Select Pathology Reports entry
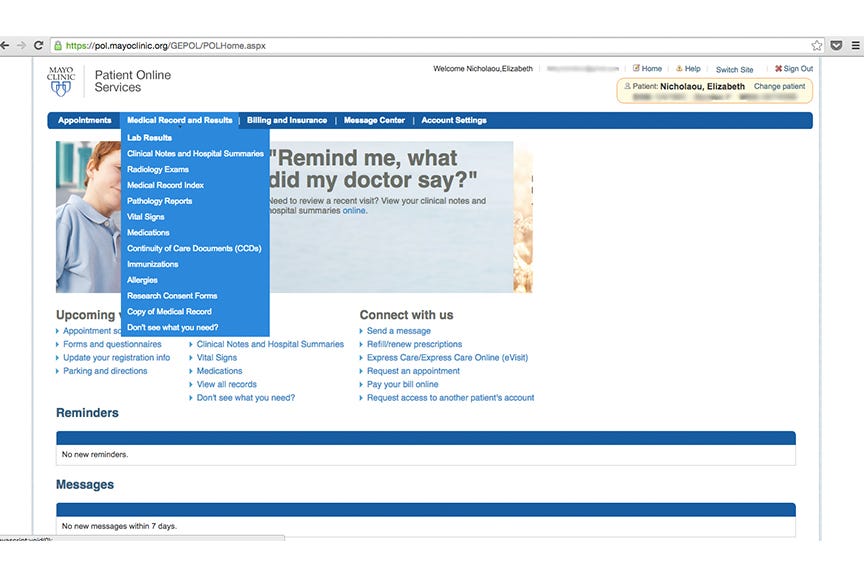The height and width of the screenshot is (576, 864). 160,201
